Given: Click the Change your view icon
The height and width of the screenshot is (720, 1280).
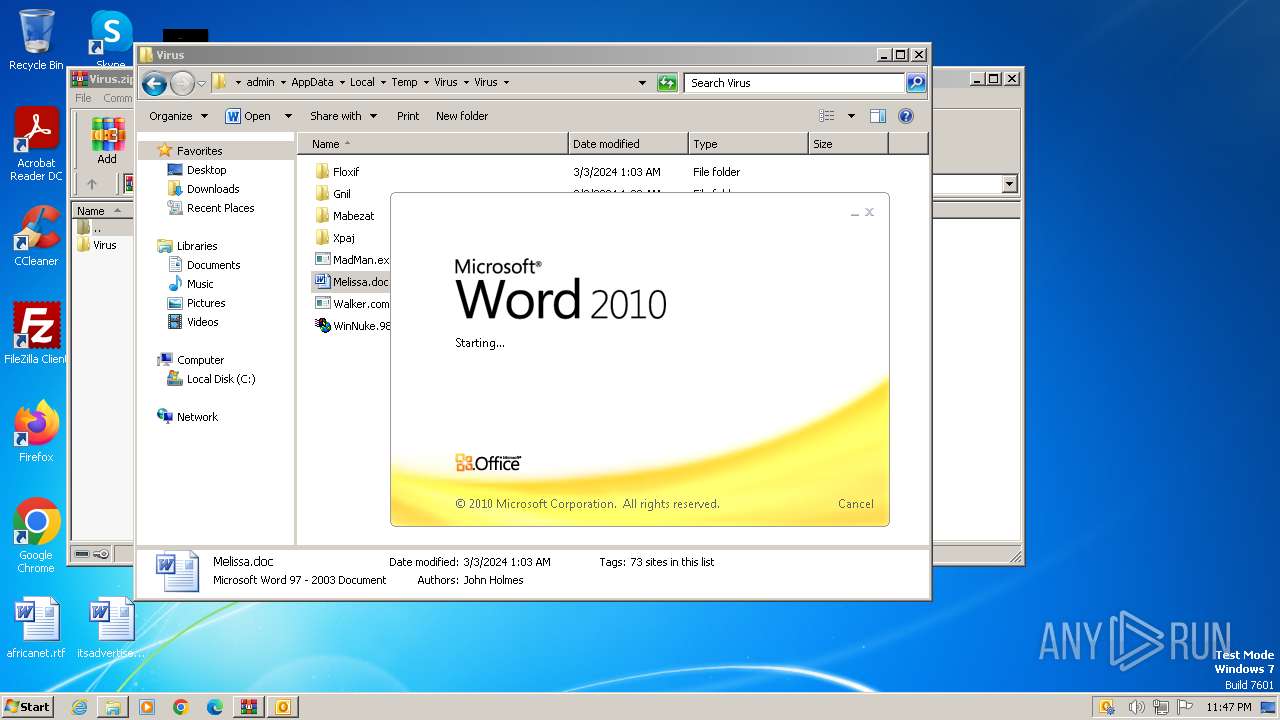Looking at the screenshot, I should (827, 116).
